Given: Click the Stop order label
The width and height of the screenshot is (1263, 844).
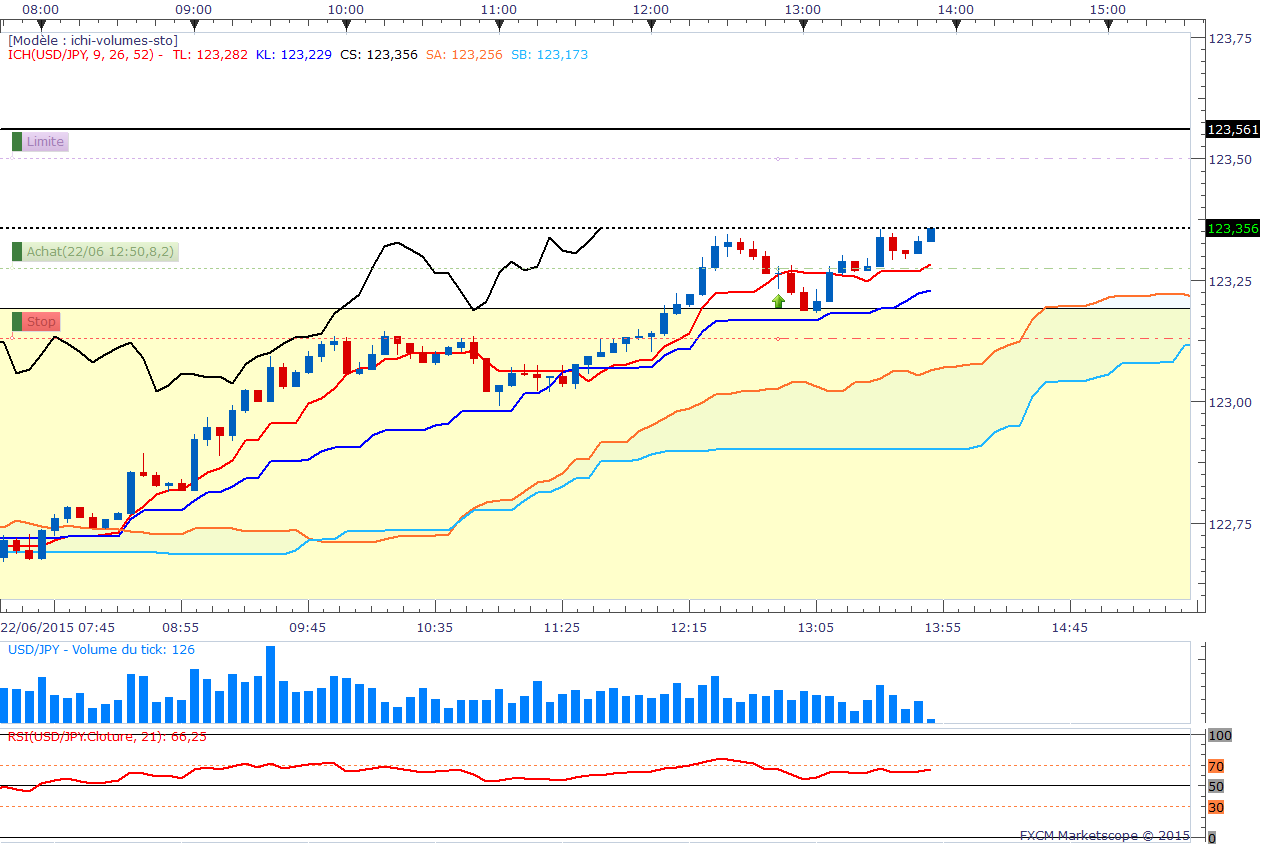Looking at the screenshot, I should 42,322.
